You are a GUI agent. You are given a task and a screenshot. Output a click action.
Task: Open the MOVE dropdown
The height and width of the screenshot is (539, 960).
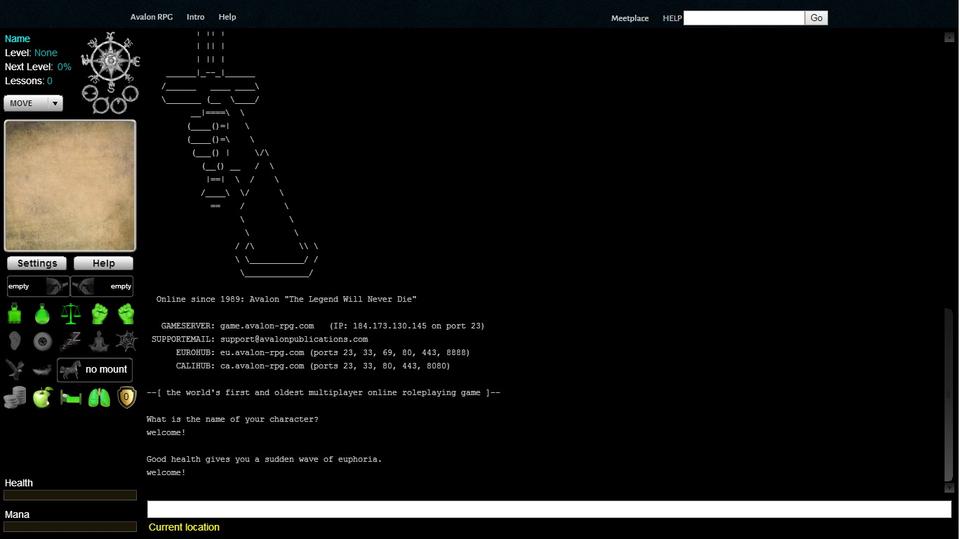point(33,103)
